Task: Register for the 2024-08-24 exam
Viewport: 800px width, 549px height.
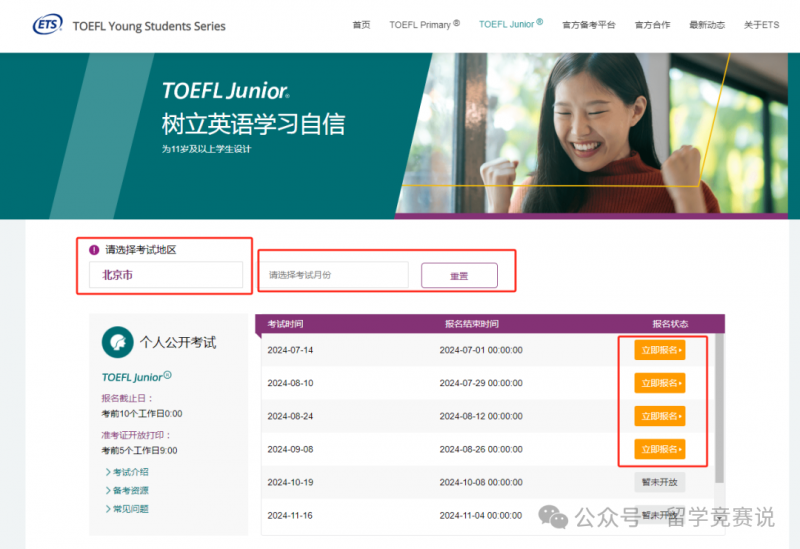Action: click(660, 416)
